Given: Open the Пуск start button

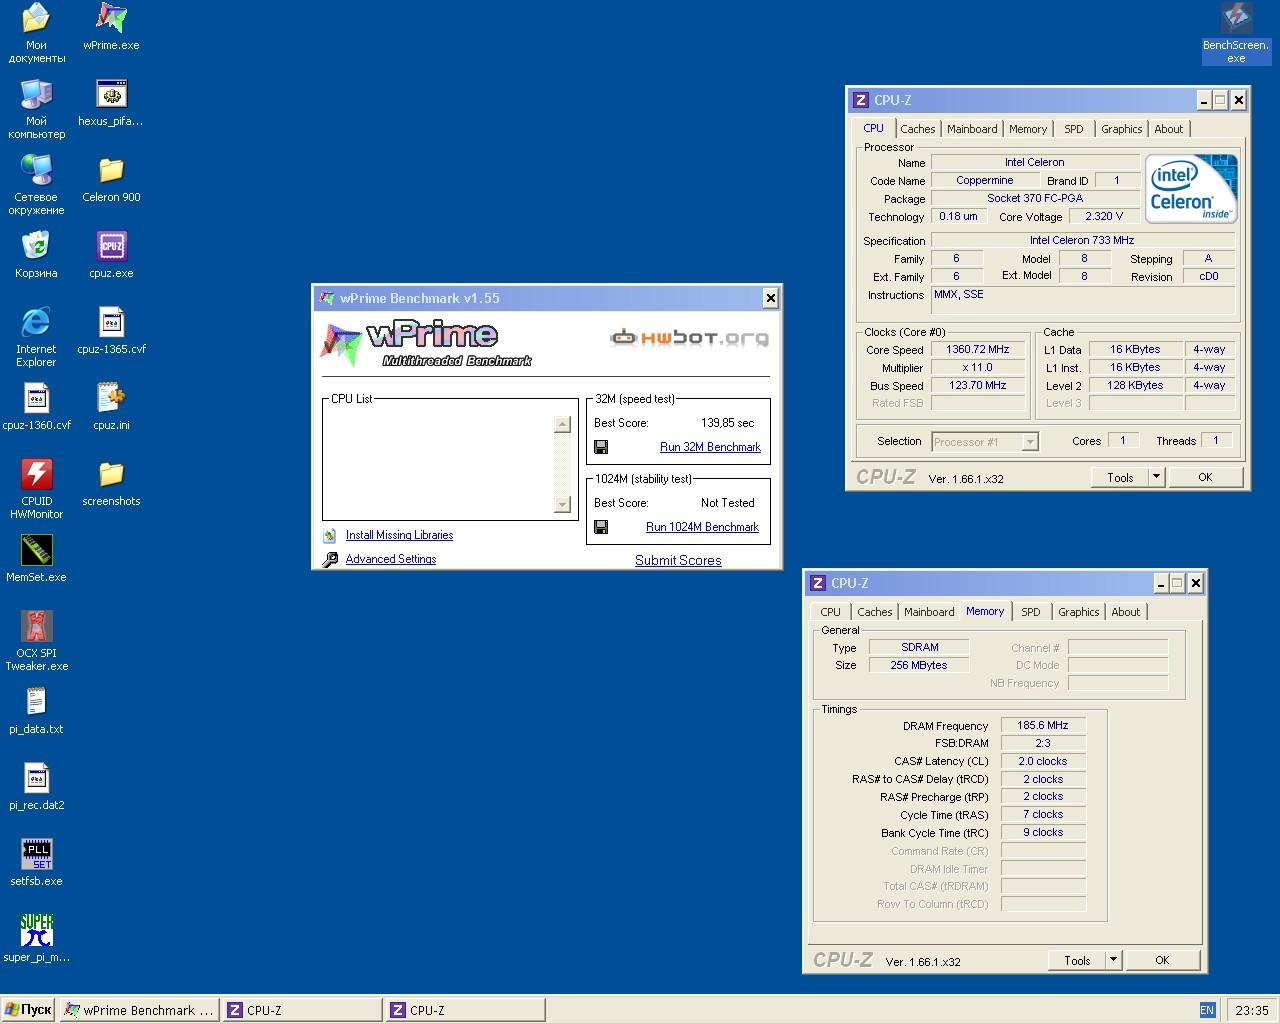Looking at the screenshot, I should click(28, 1010).
